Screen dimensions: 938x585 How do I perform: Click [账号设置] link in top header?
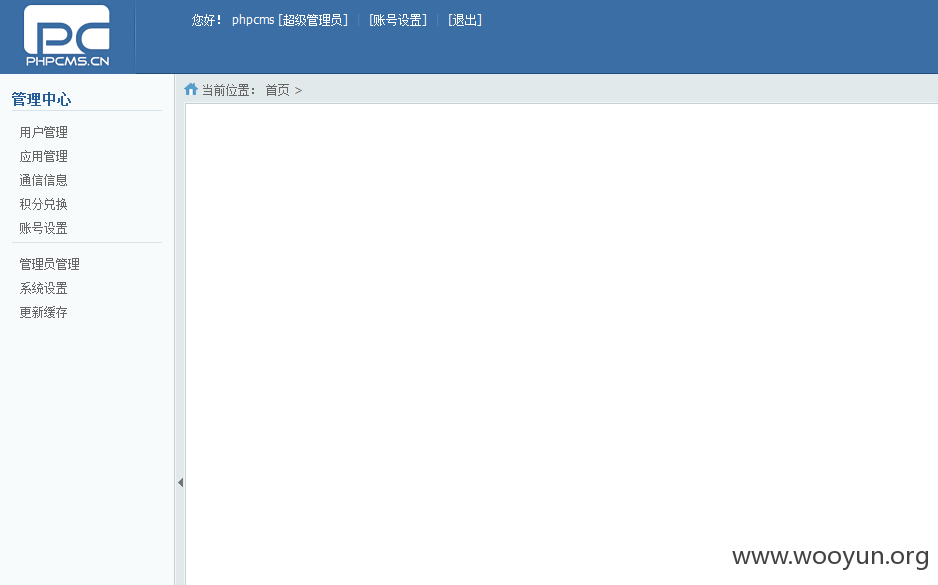pyautogui.click(x=398, y=20)
